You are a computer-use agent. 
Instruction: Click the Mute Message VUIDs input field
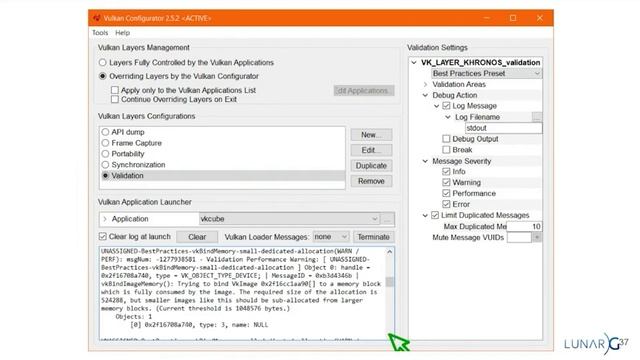(x=519, y=238)
